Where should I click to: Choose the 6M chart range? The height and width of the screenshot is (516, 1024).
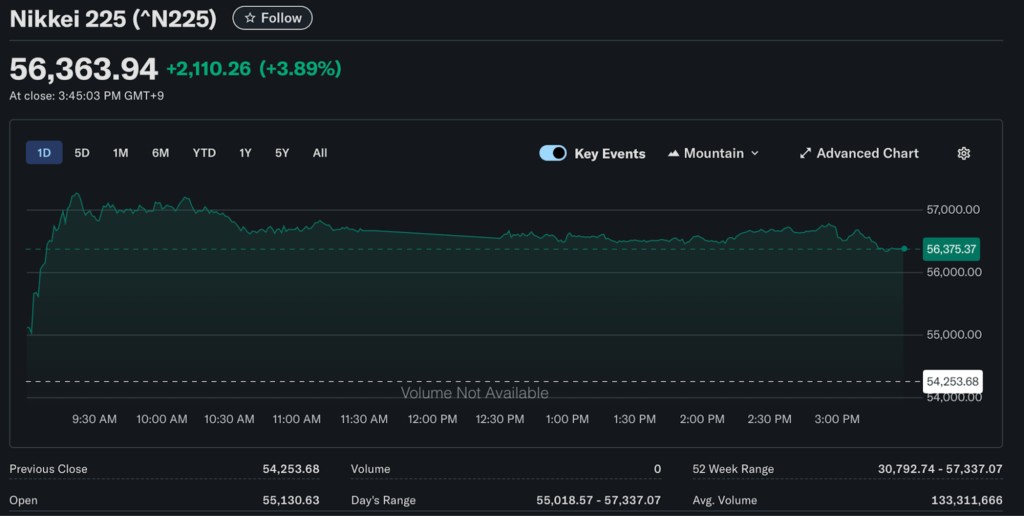coord(160,153)
